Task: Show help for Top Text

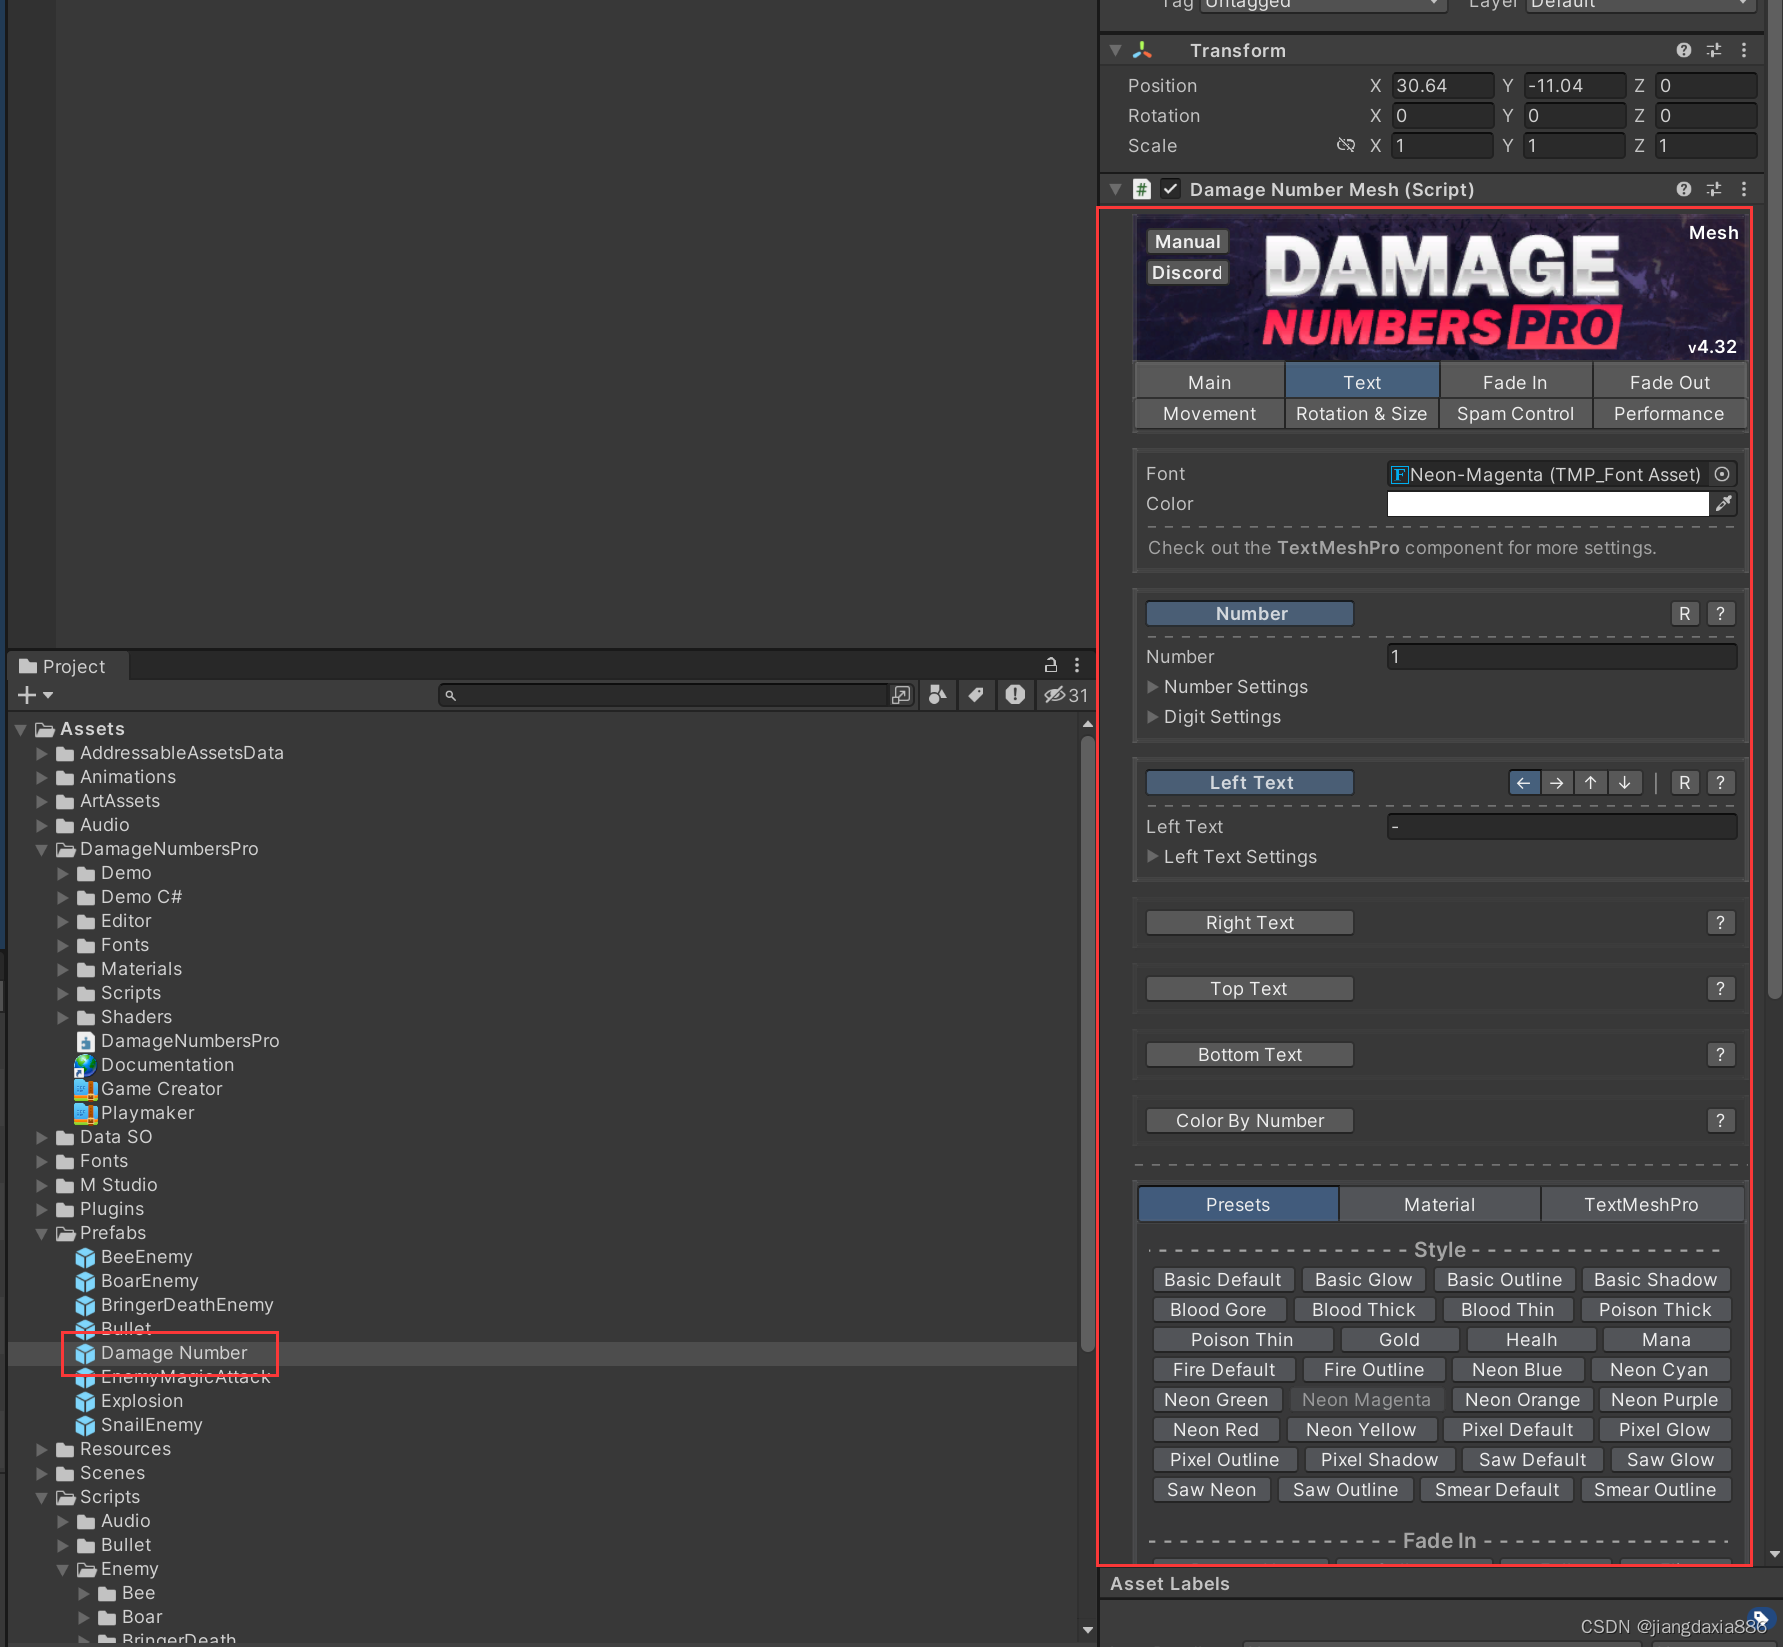Action: coord(1720,988)
